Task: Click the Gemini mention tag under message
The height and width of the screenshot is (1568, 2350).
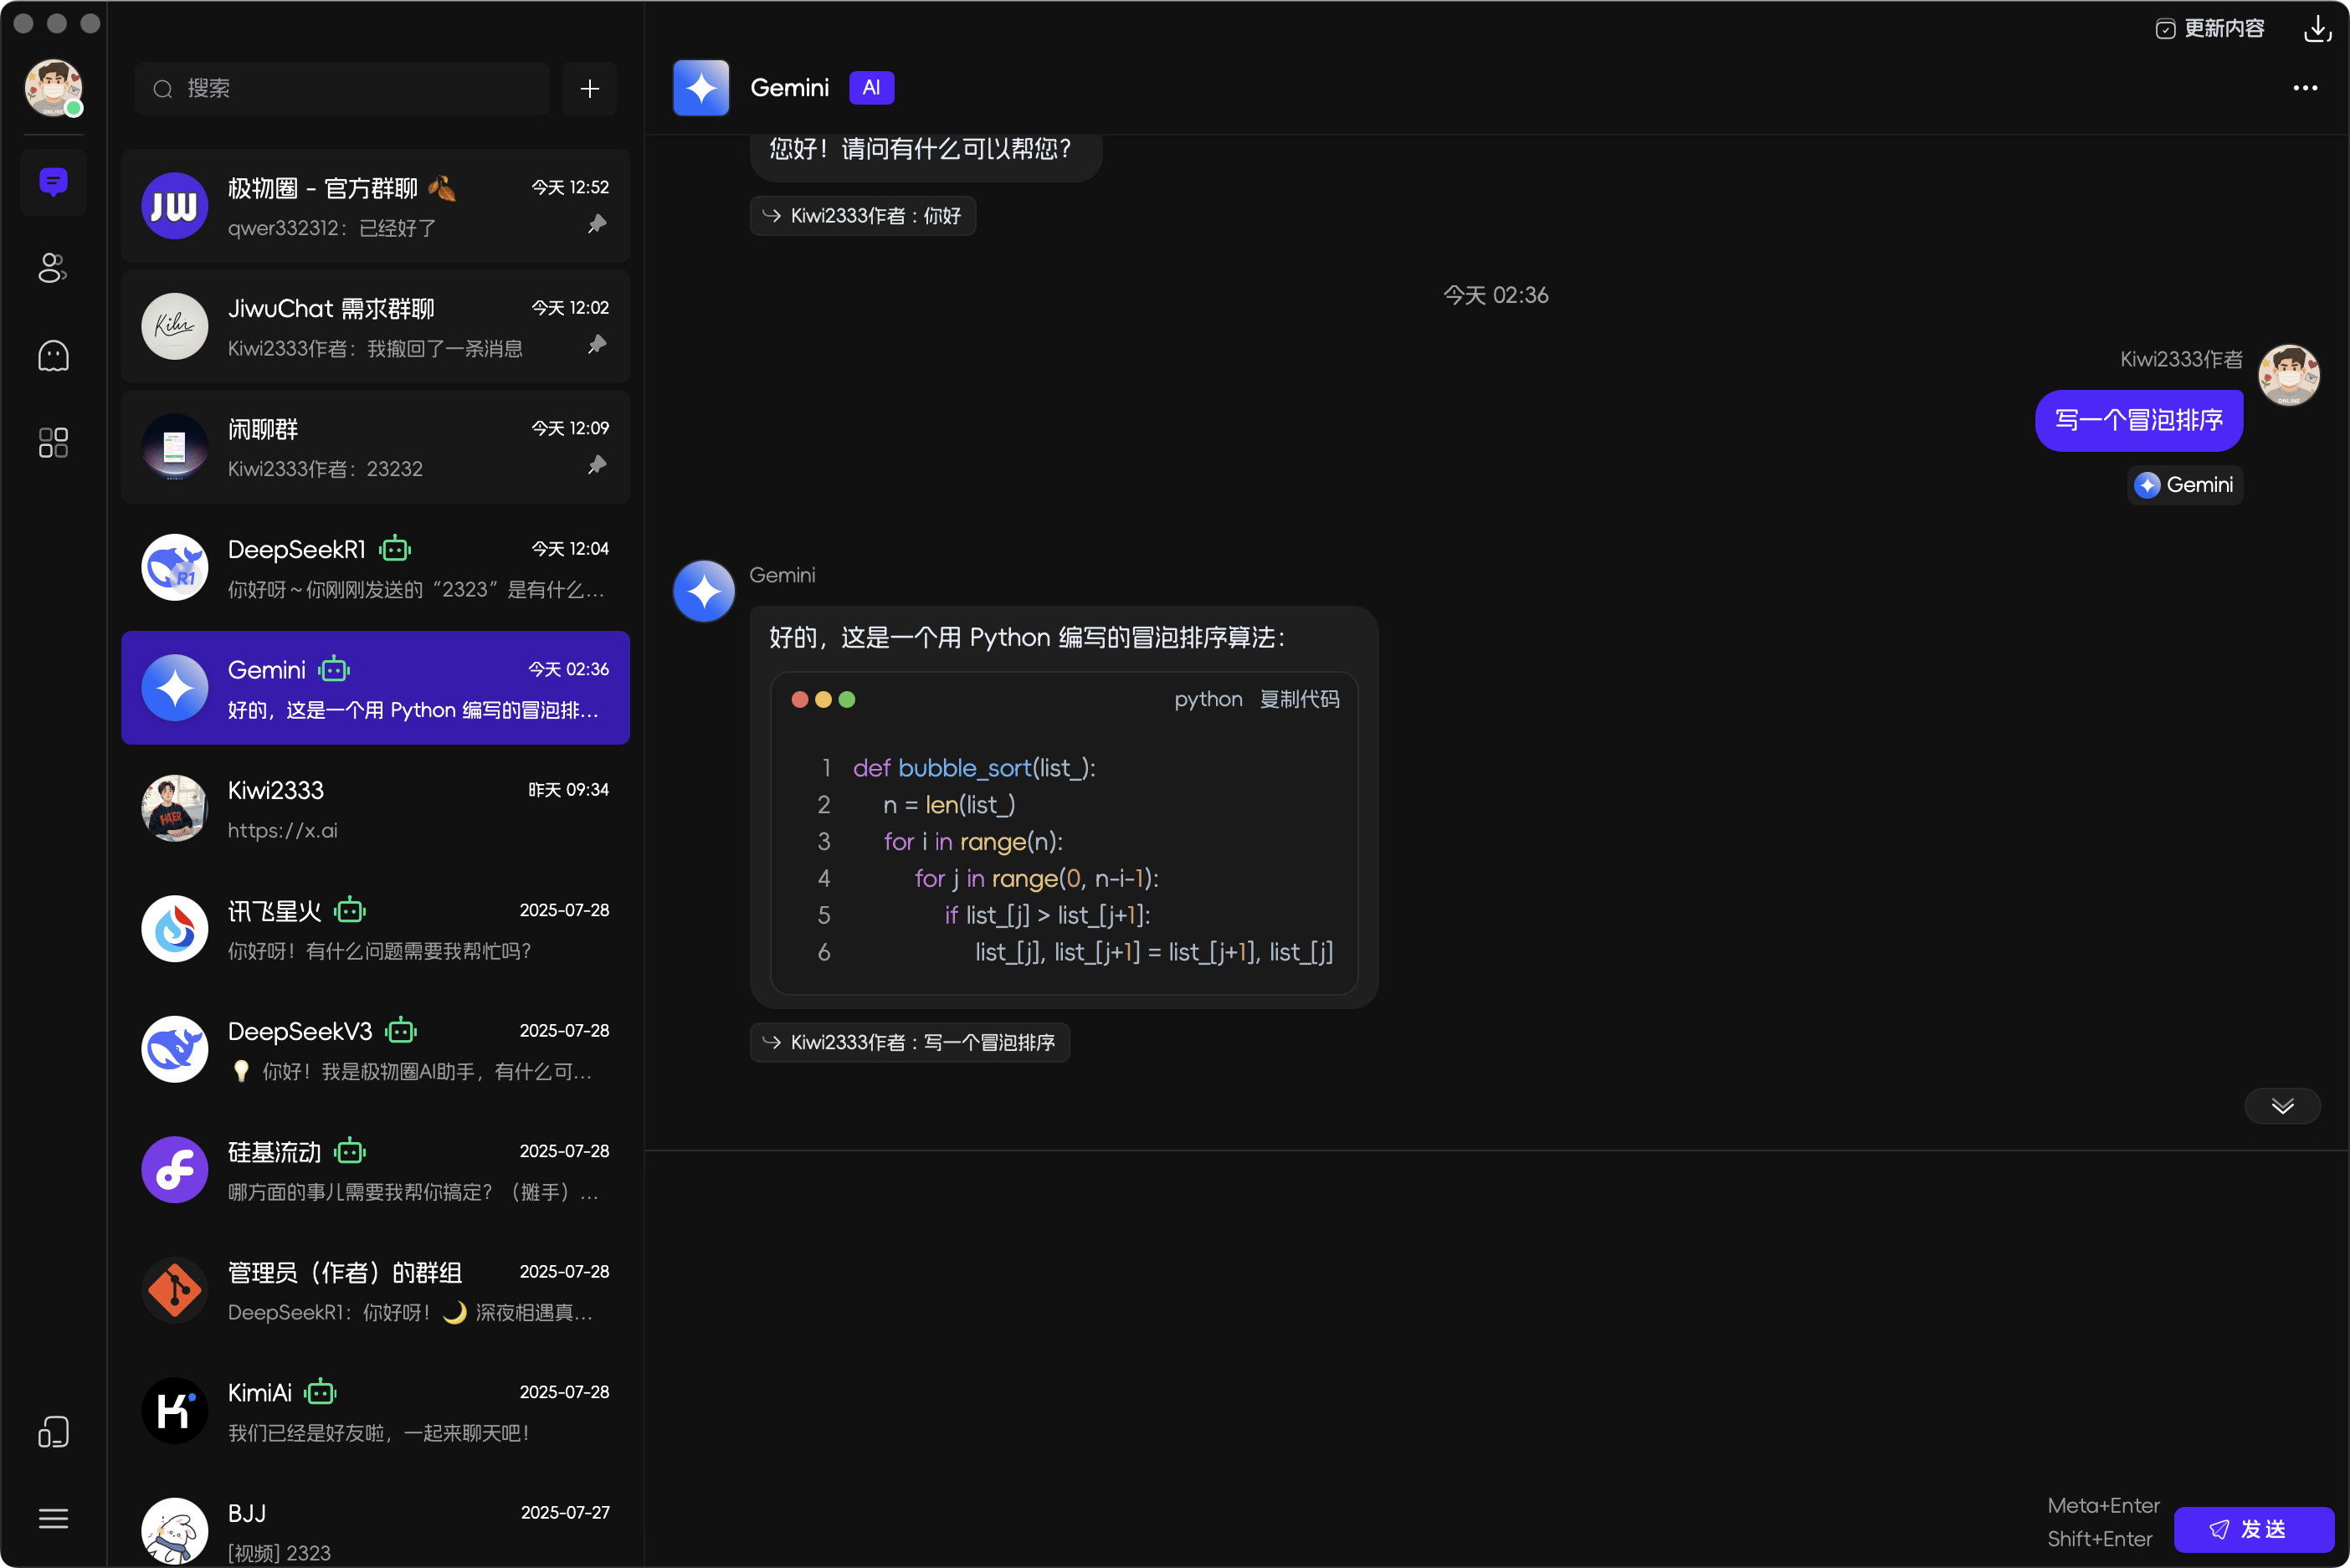Action: point(2184,485)
